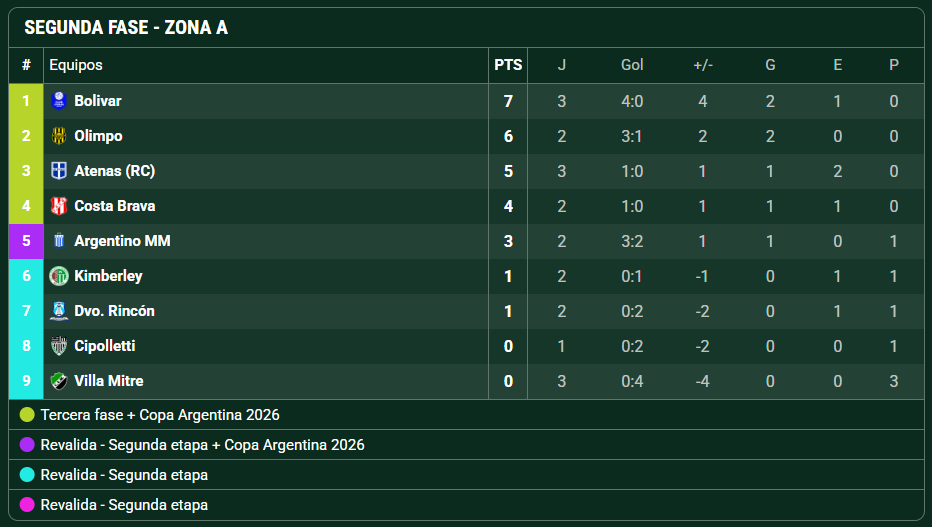932x527 pixels.
Task: Click the magenta legend color dot
Action: point(27,504)
